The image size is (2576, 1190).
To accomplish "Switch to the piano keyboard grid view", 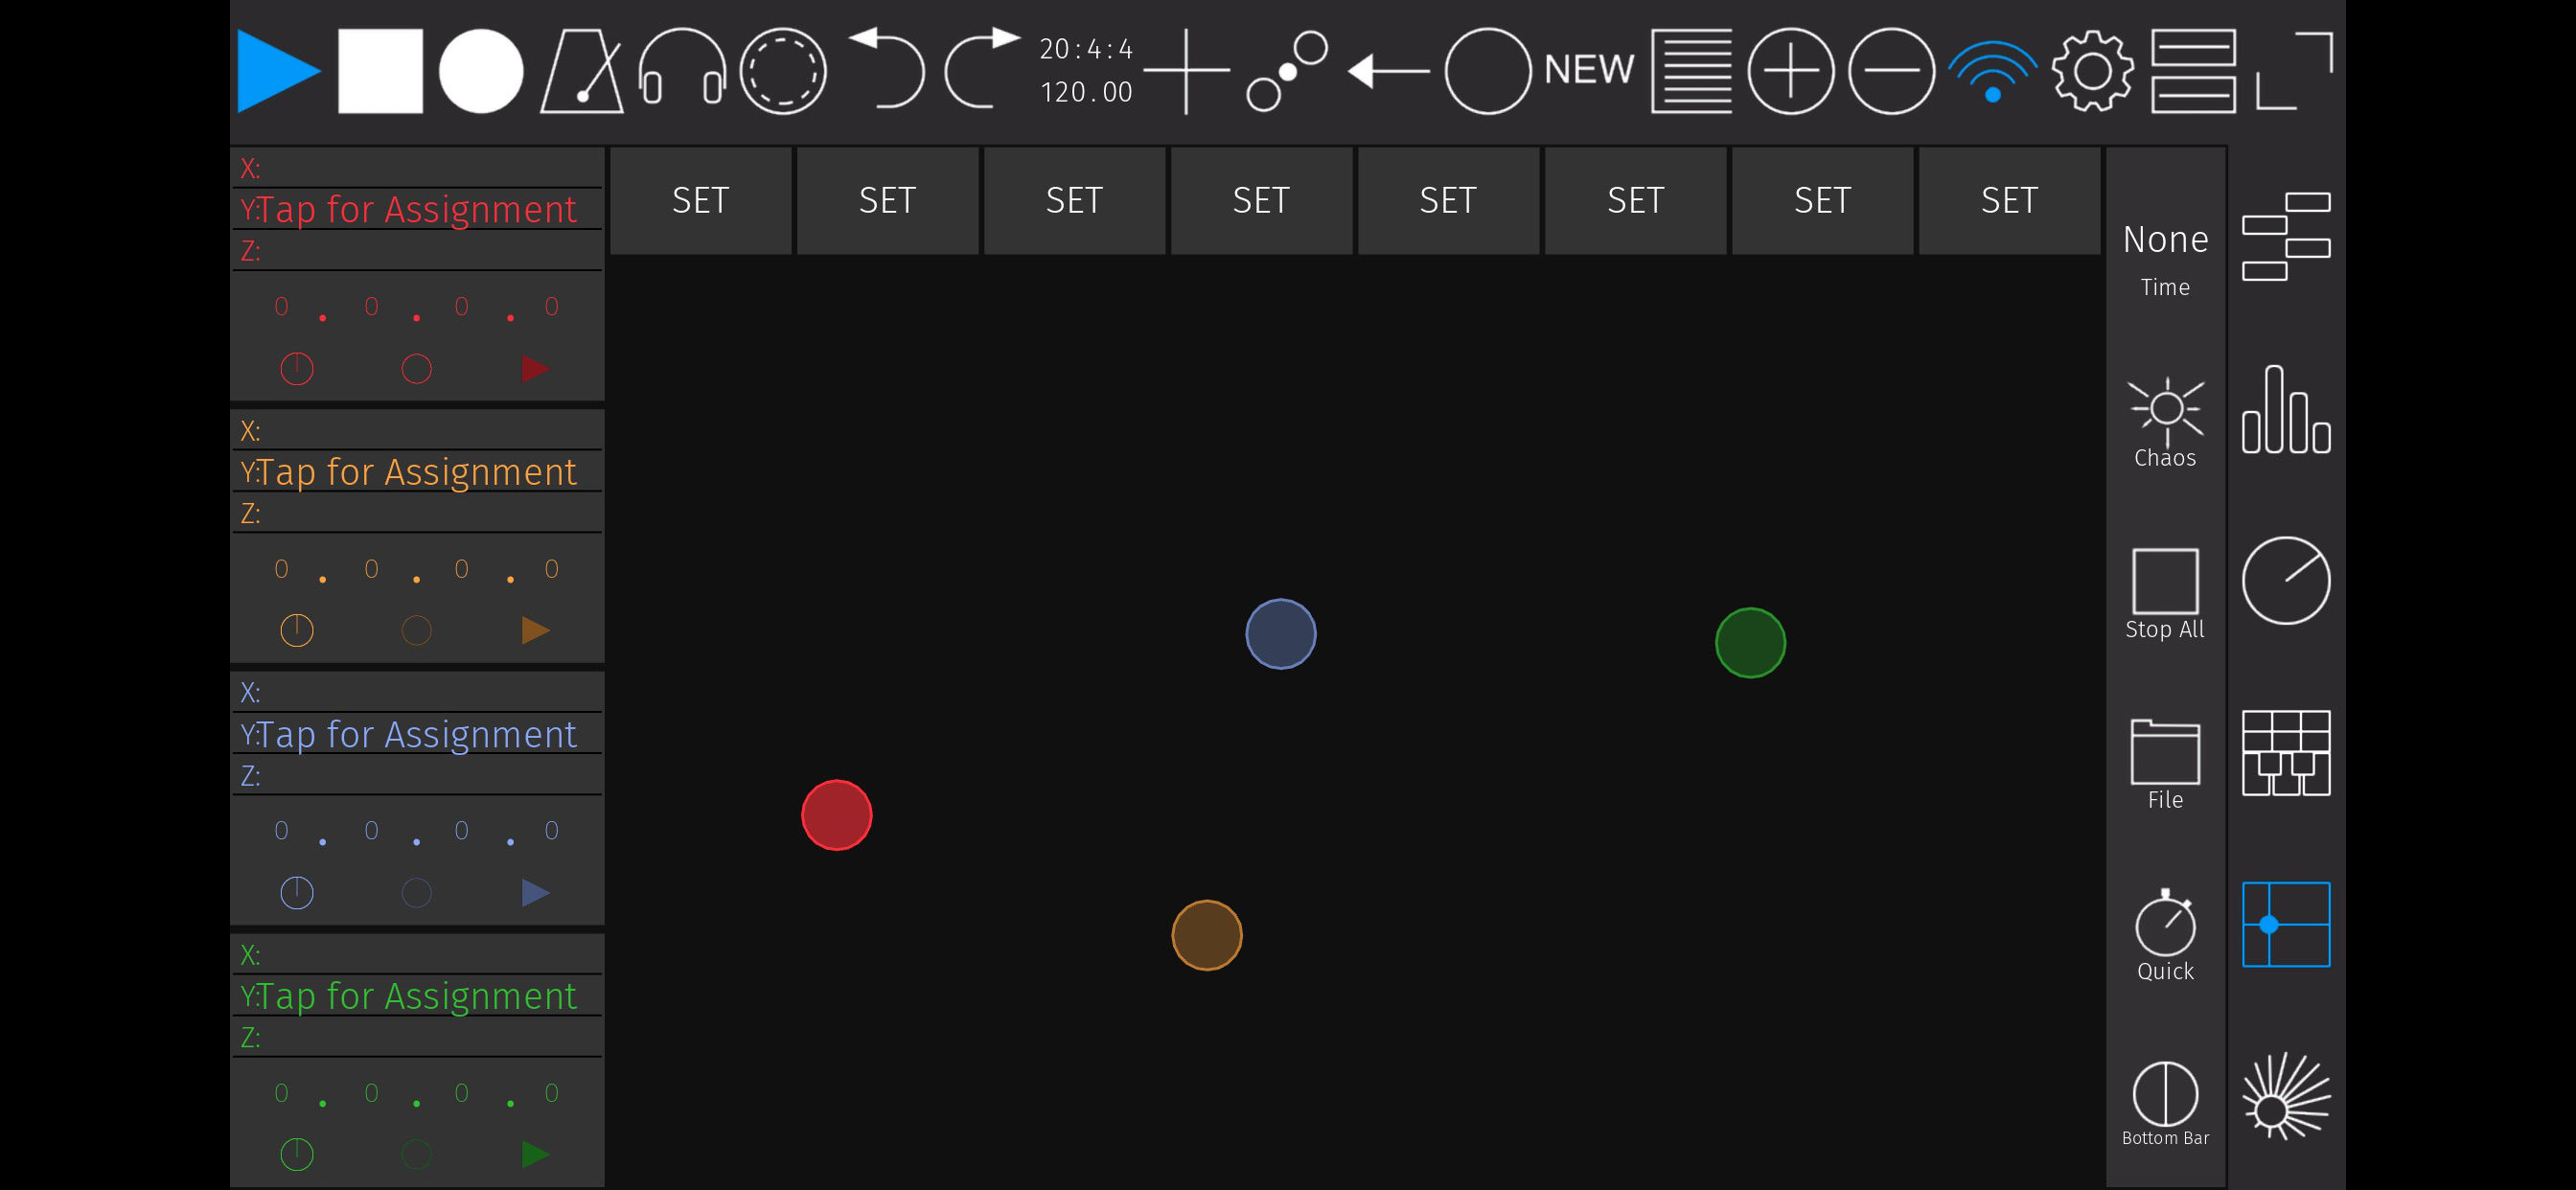I will pos(2286,753).
